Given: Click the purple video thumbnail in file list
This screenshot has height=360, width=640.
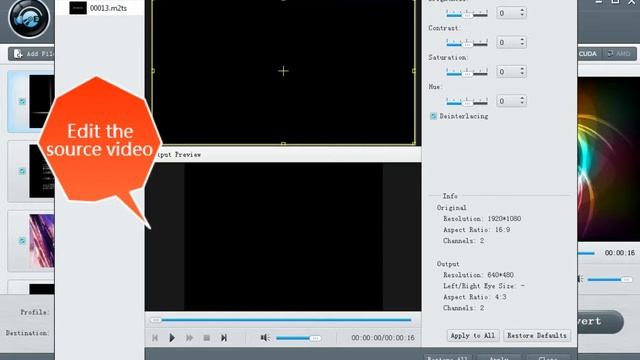Looking at the screenshot, I should click(x=42, y=241).
